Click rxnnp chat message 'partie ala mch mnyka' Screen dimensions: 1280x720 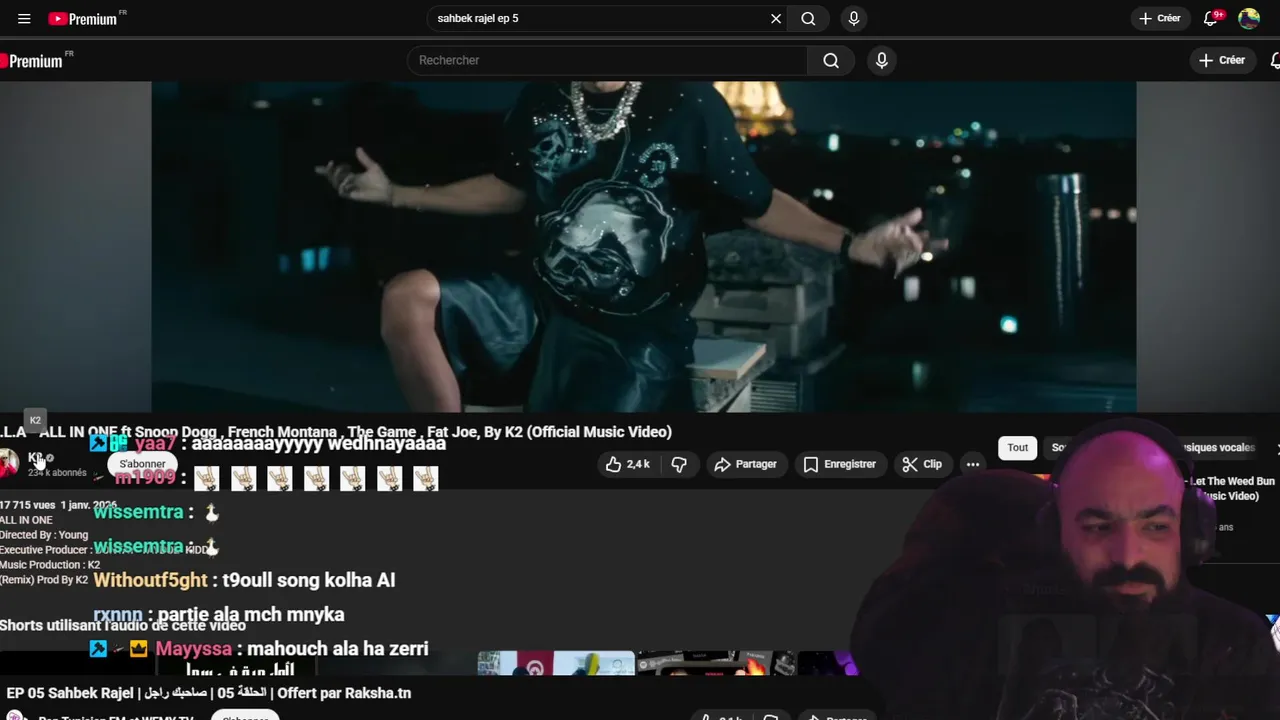tap(251, 615)
